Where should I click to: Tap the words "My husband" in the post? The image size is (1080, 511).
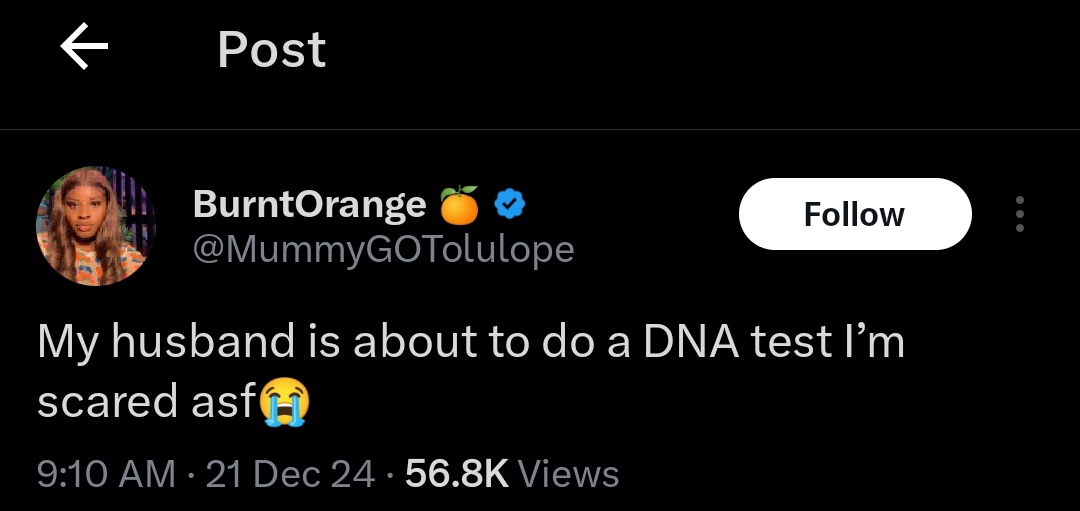164,342
